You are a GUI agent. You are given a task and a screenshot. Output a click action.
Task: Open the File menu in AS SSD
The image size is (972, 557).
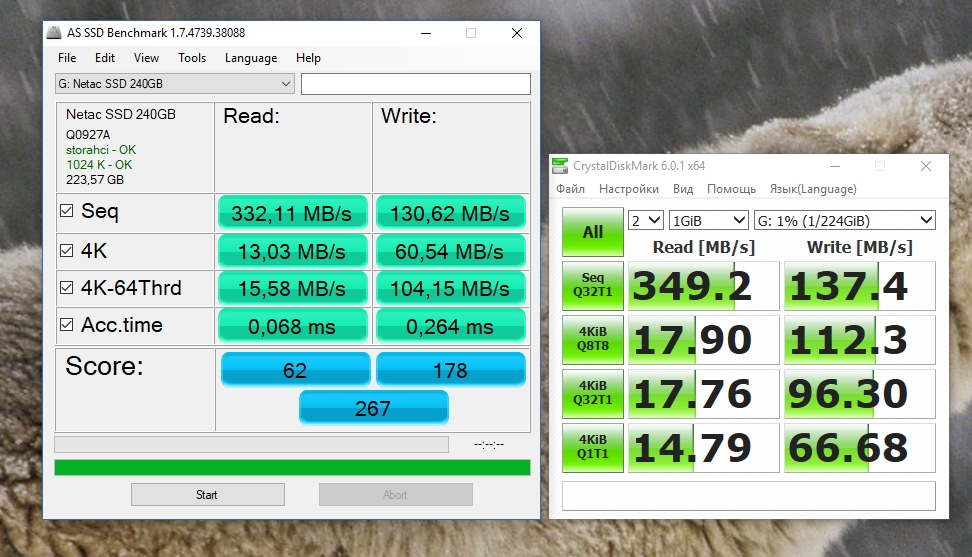[x=67, y=58]
